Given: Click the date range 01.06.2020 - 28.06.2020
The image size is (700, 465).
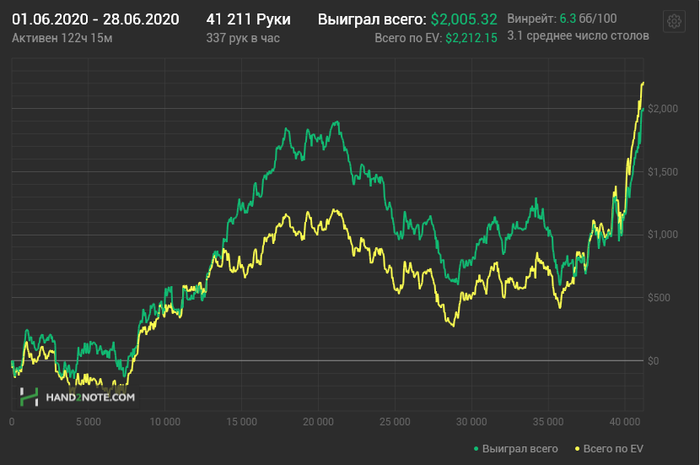Looking at the screenshot, I should tap(96, 19).
